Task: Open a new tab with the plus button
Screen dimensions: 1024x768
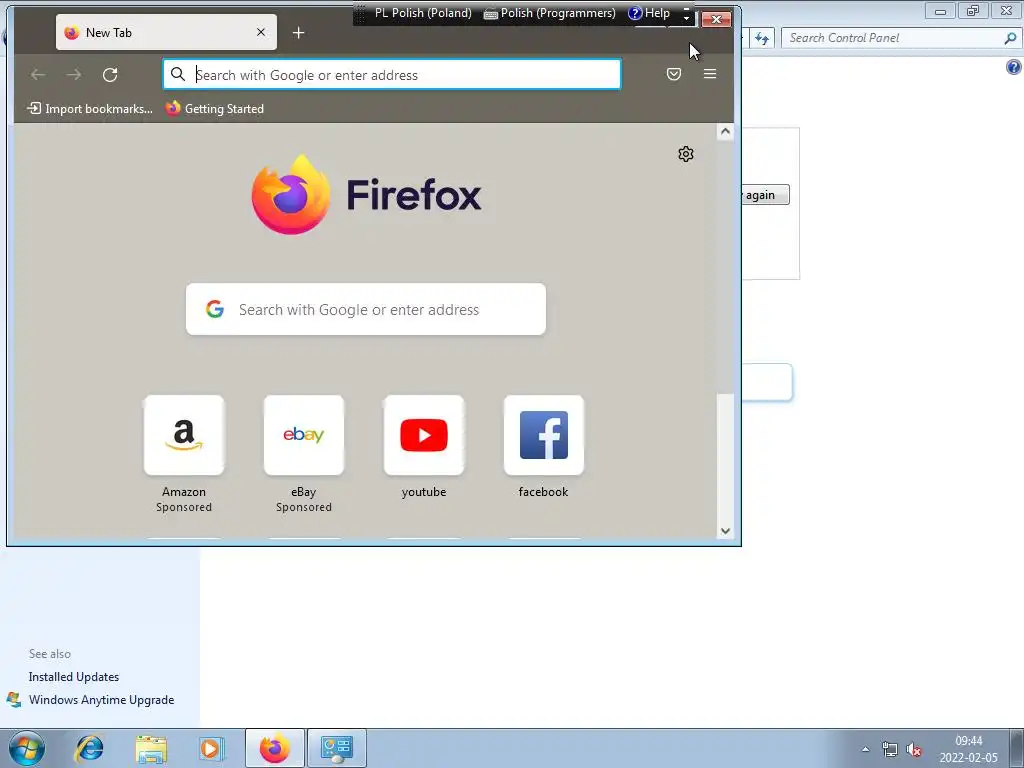Action: [x=298, y=33]
